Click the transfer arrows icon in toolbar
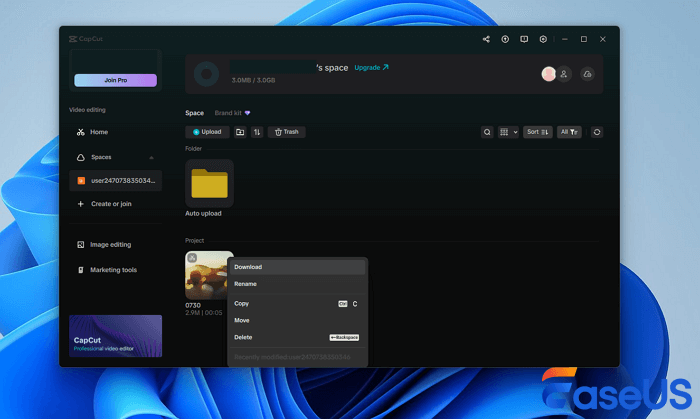This screenshot has height=419, width=700. pos(257,132)
